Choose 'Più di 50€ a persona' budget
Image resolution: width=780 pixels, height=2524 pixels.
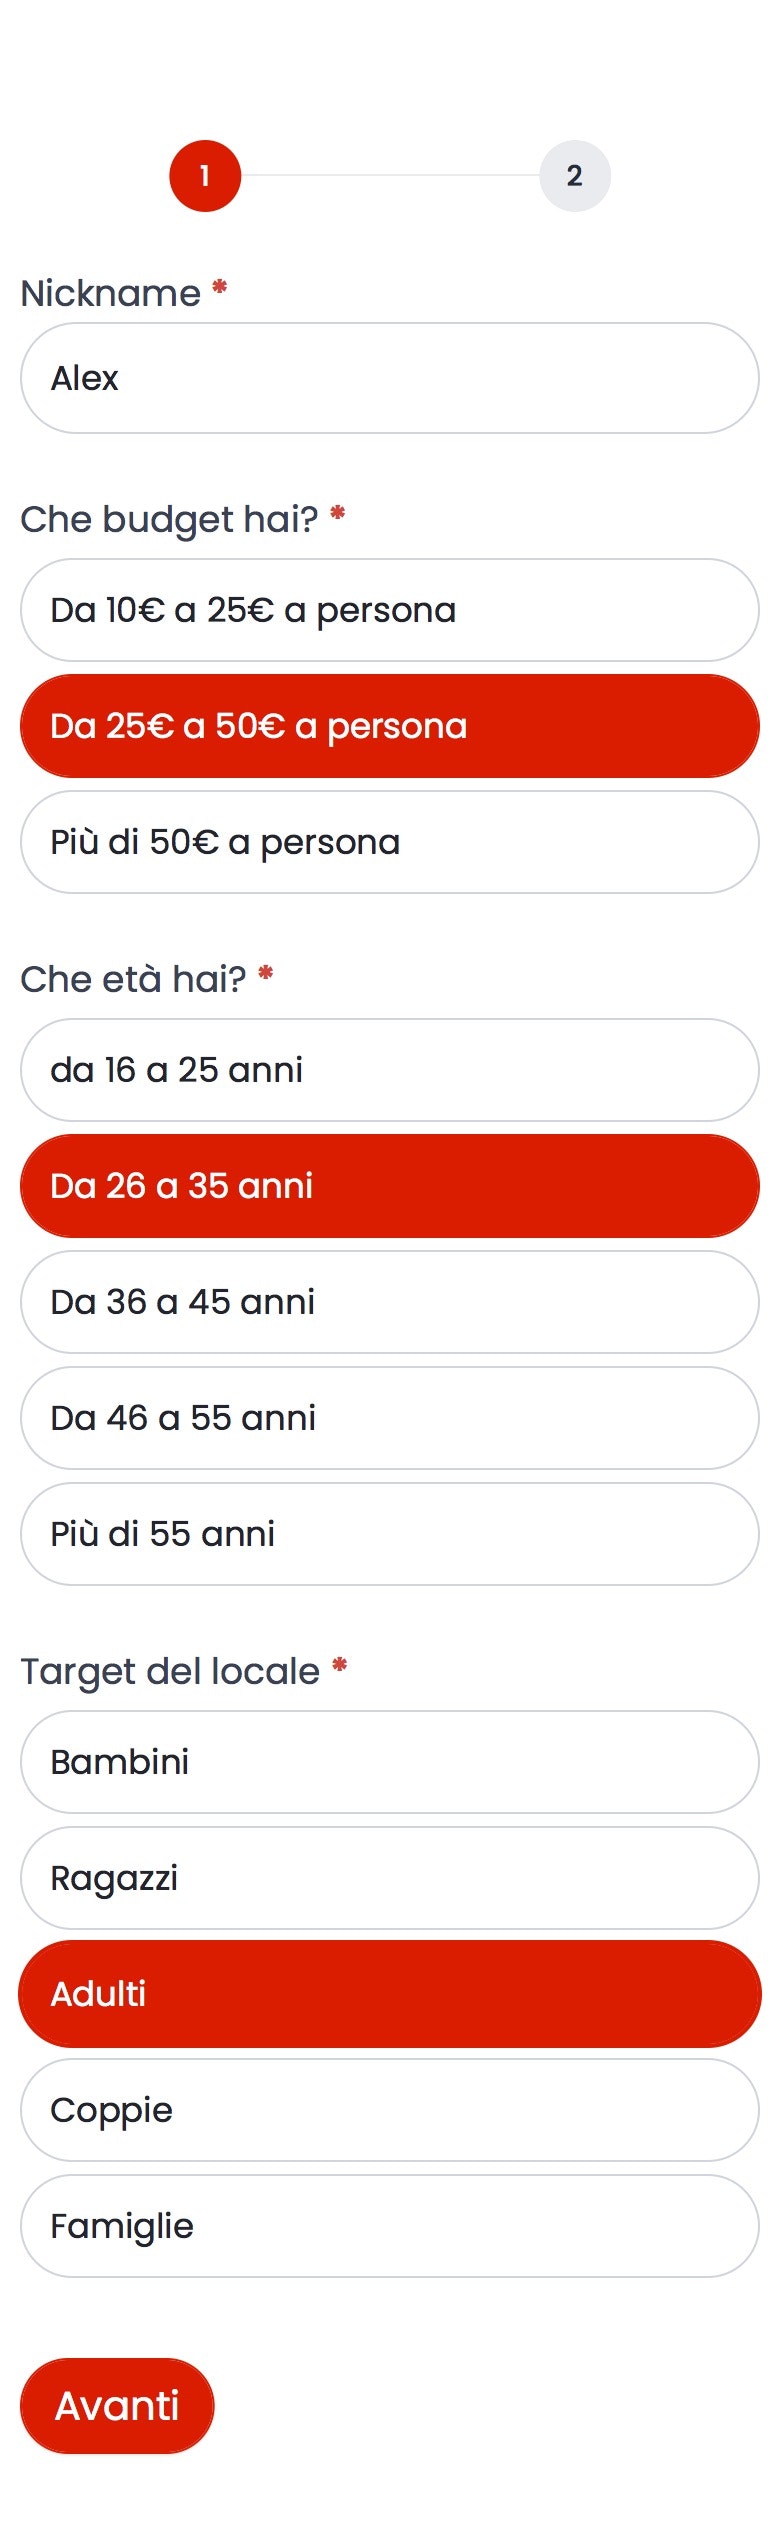pos(390,841)
